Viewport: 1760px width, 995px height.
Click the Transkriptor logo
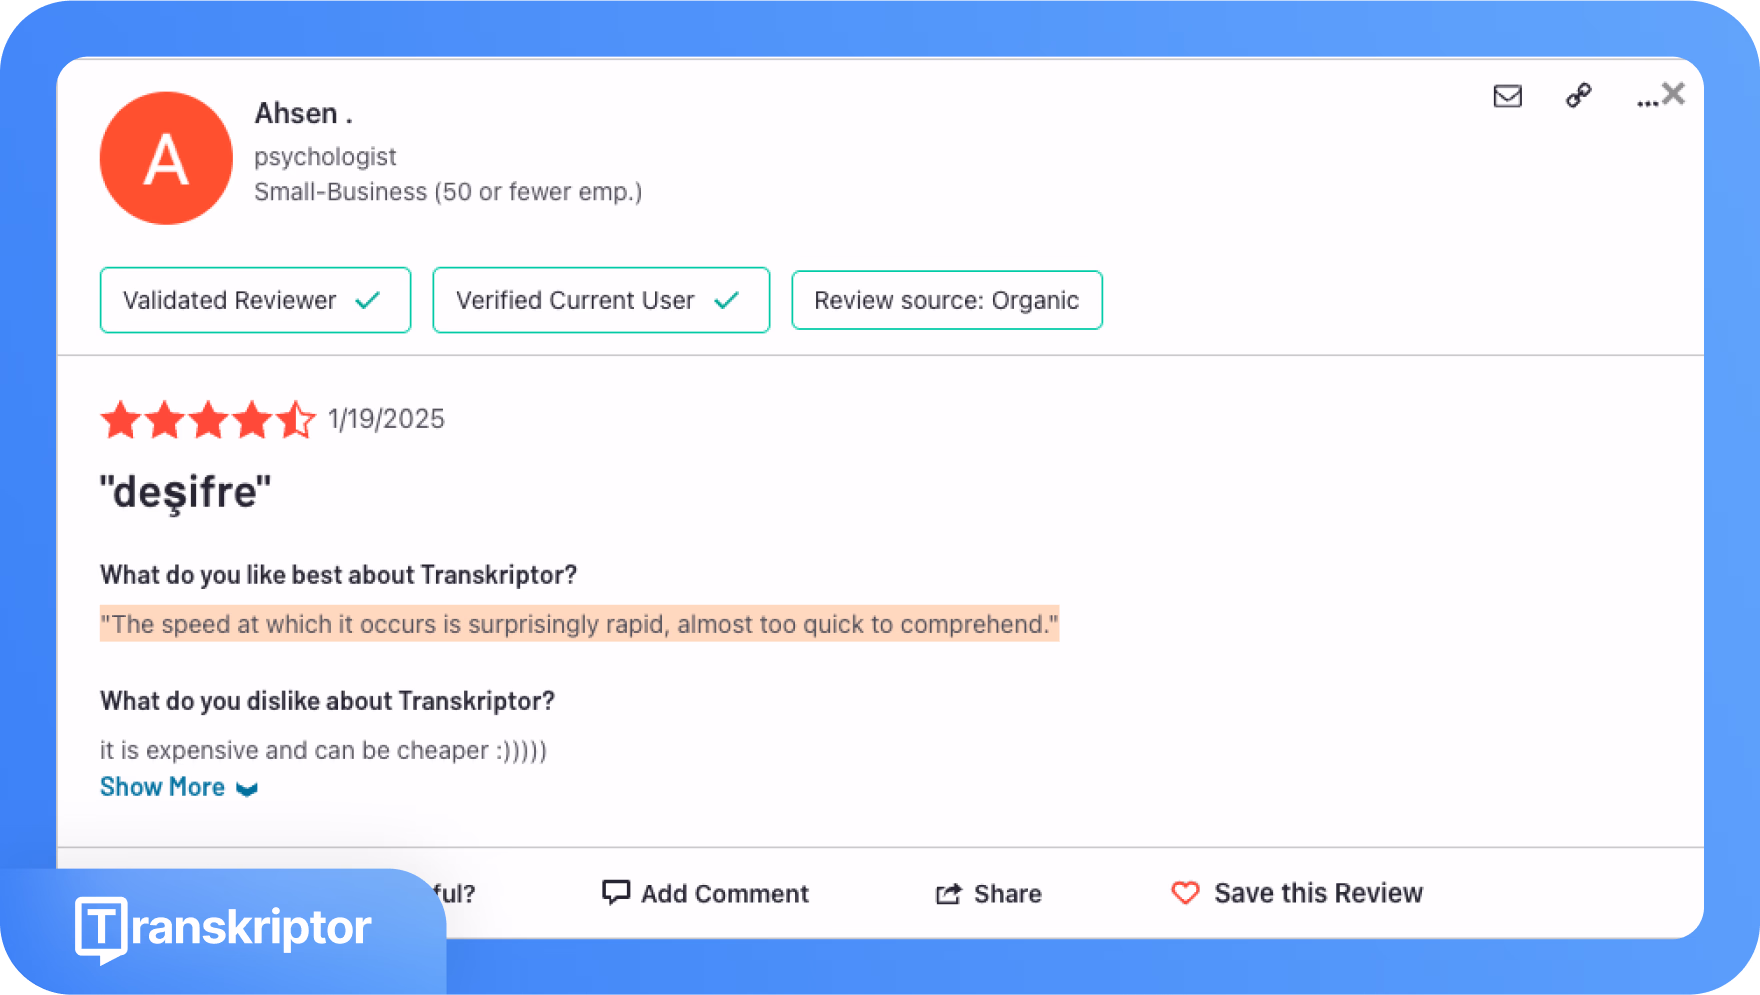[223, 928]
